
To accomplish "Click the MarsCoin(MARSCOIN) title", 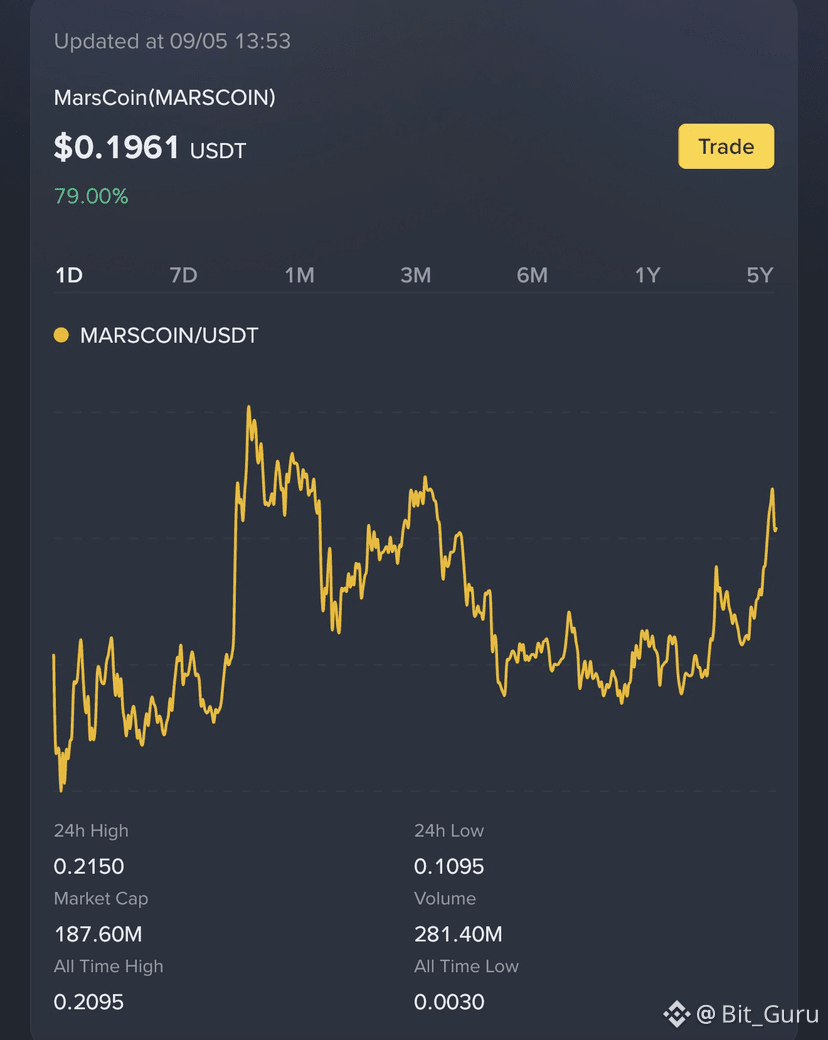I will (x=165, y=98).
